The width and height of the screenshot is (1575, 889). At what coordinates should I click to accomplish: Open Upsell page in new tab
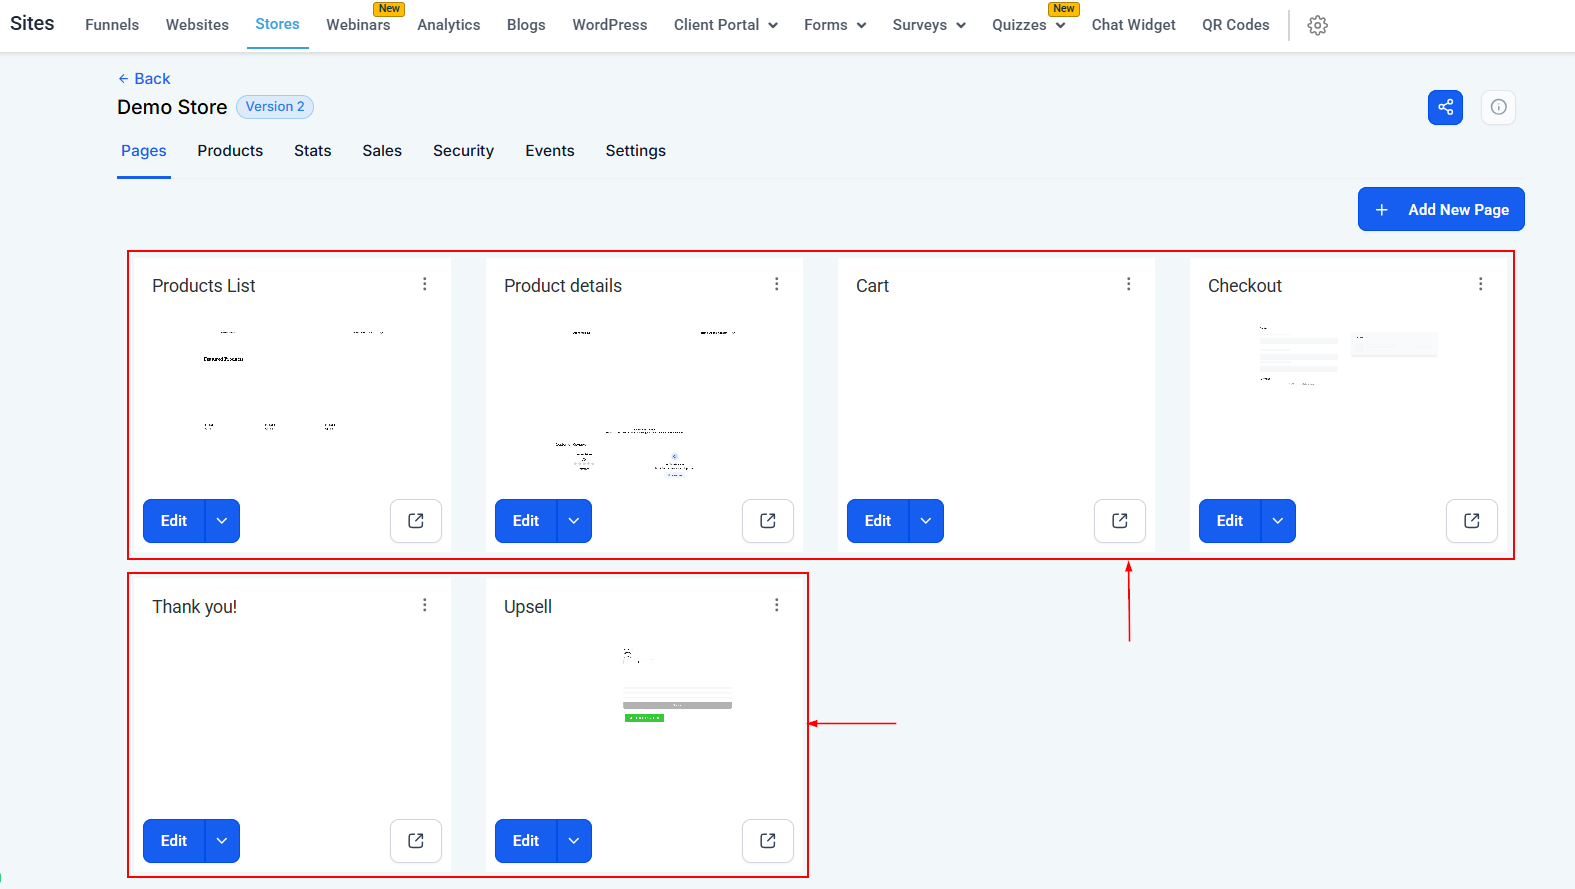[768, 841]
